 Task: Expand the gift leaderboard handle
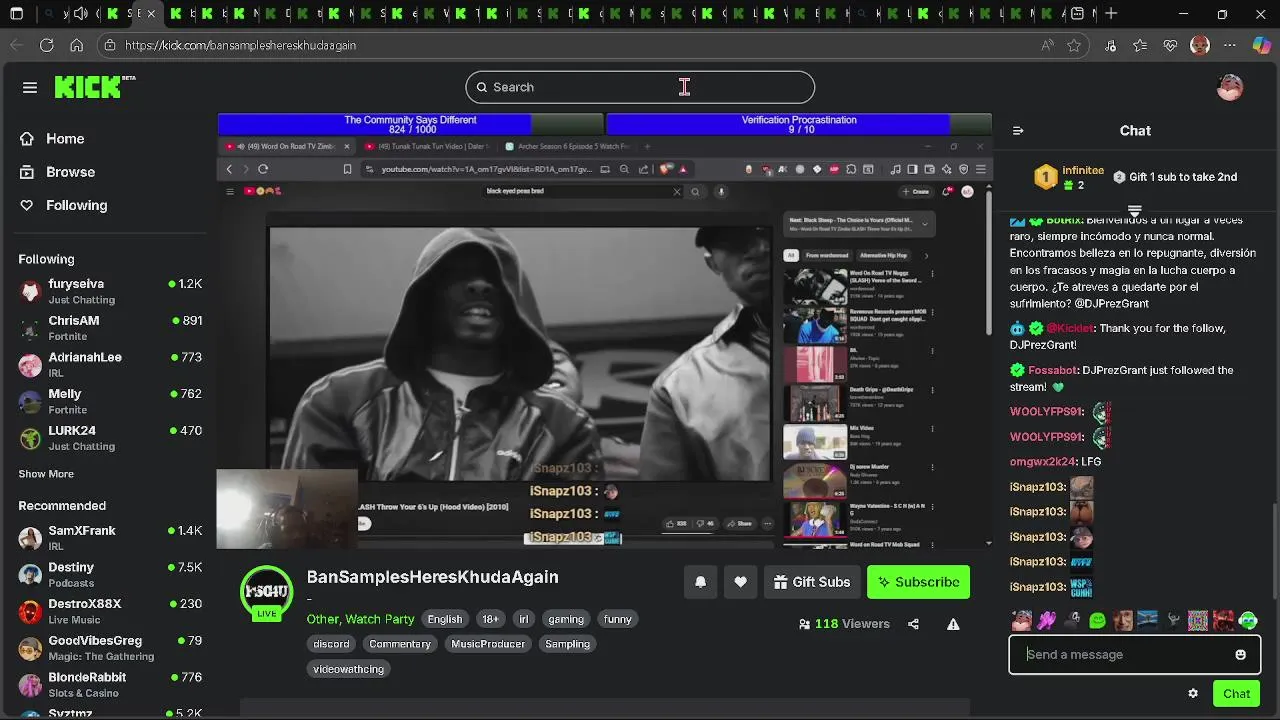pos(1135,211)
